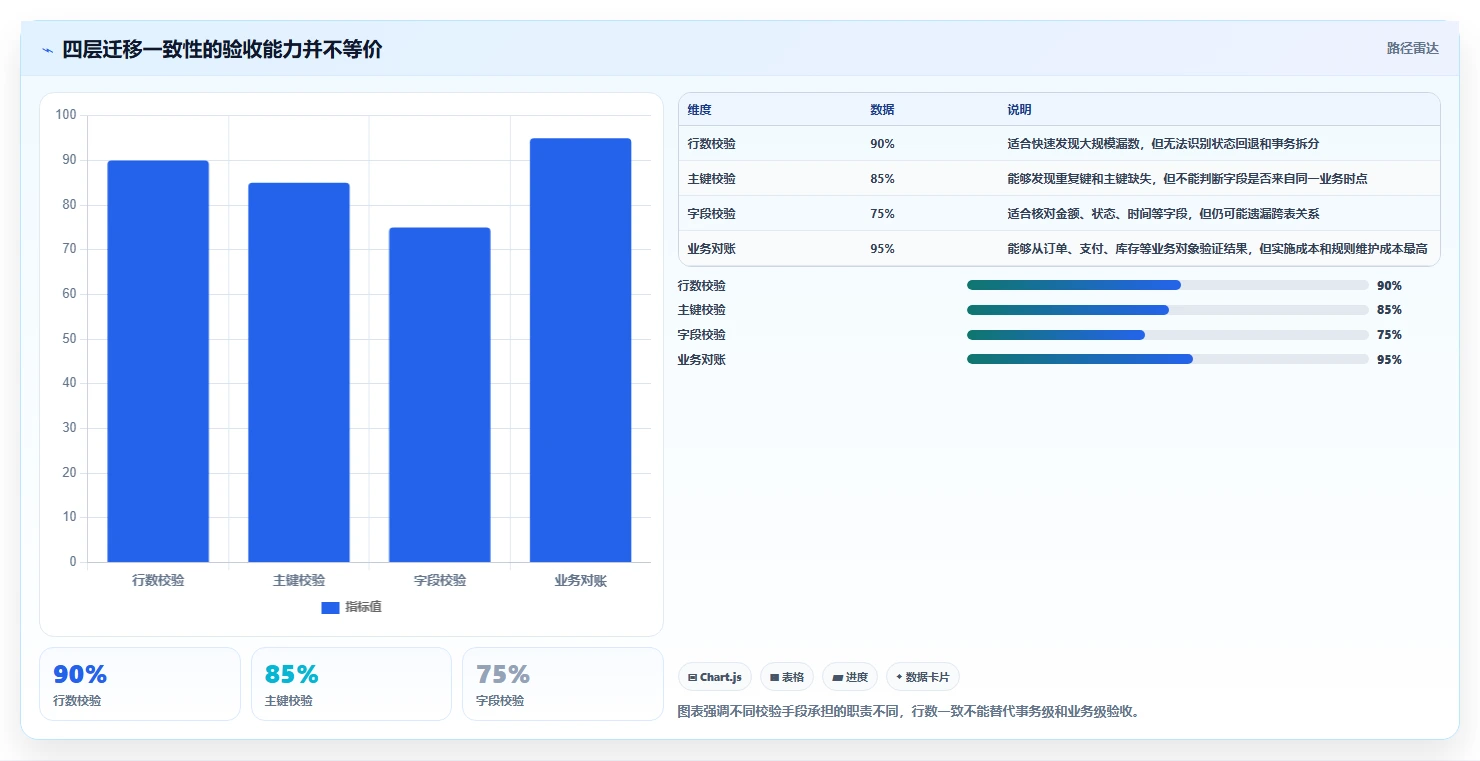Image resolution: width=1480 pixels, height=761 pixels.
Task: Click the 行数校验 cell in the table
Action: click(712, 144)
